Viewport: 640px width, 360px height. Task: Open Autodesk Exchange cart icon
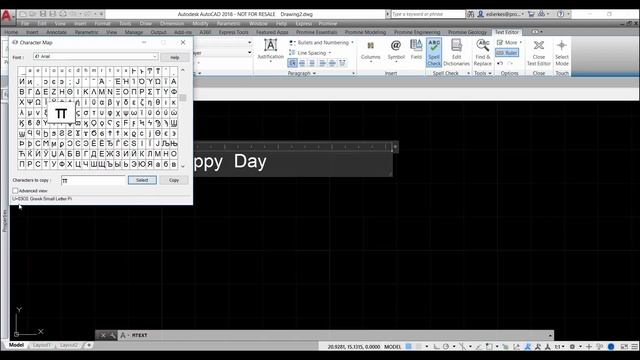(531, 14)
